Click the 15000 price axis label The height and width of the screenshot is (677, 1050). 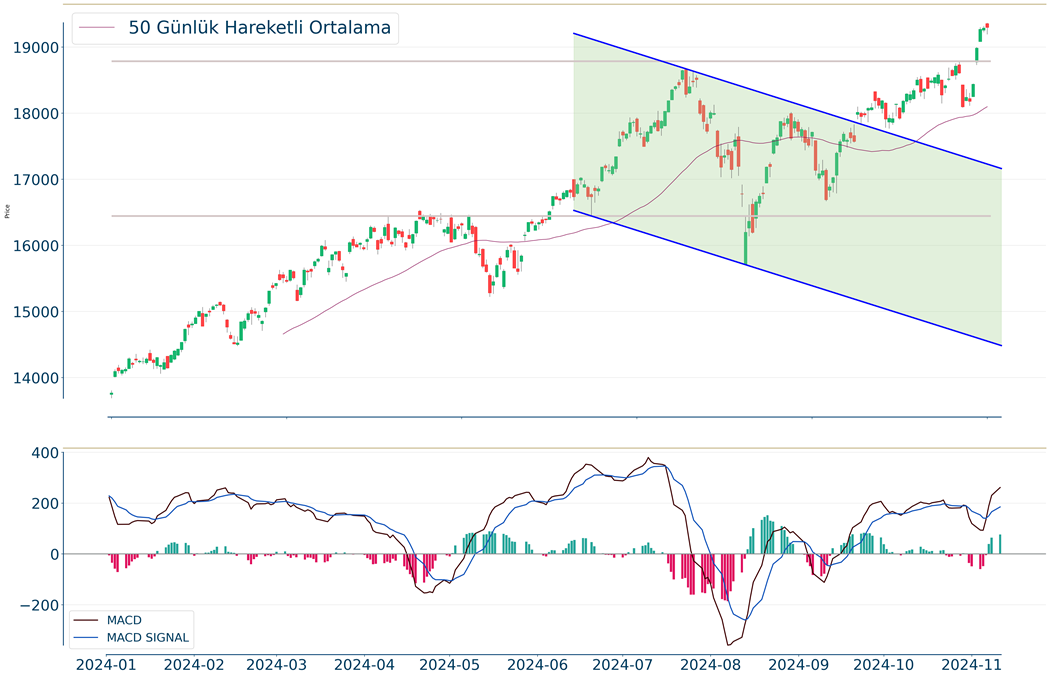pos(36,312)
